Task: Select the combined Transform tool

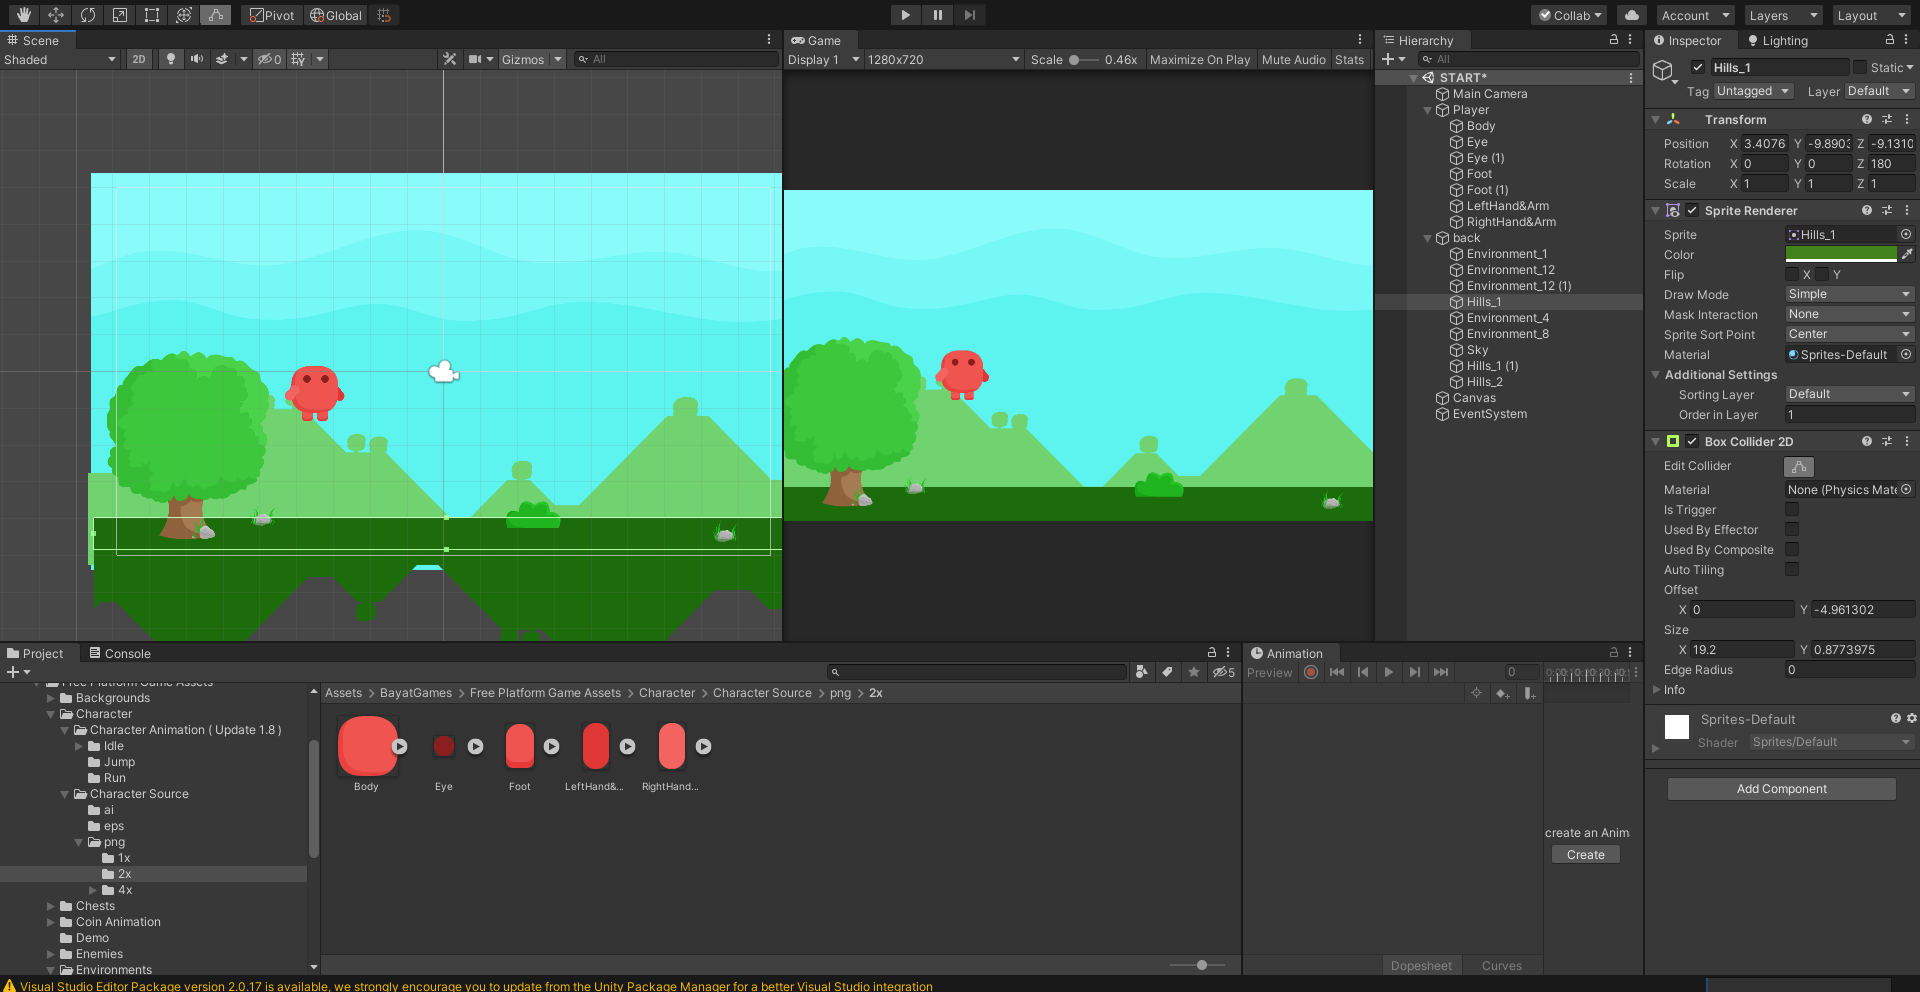Action: [x=184, y=15]
